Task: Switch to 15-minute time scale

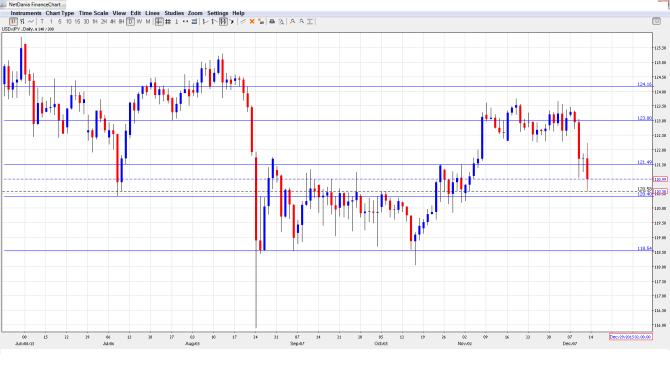Action: pos(77,21)
